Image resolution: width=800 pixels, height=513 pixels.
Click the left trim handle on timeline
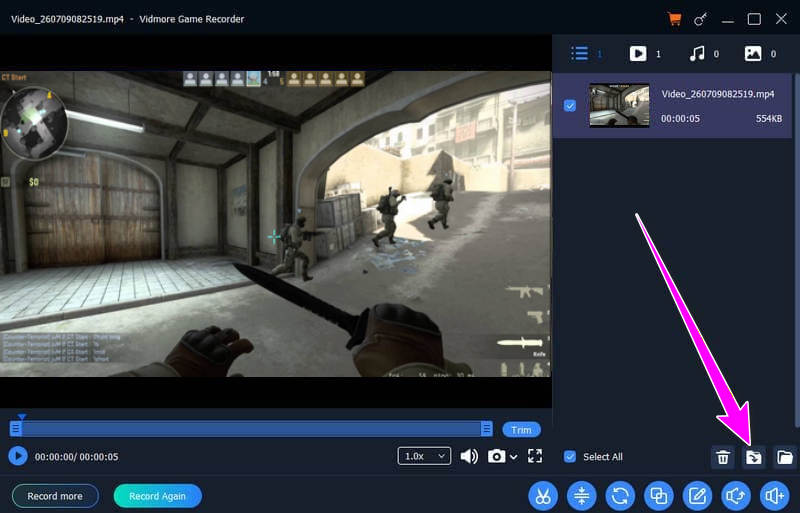16,429
